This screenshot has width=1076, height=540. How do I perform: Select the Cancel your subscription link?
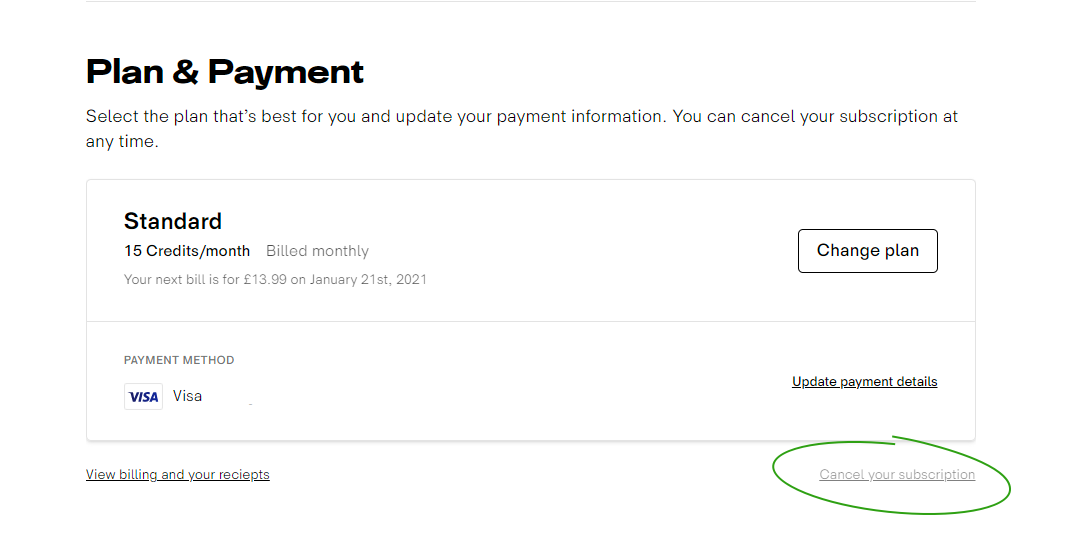tap(897, 474)
